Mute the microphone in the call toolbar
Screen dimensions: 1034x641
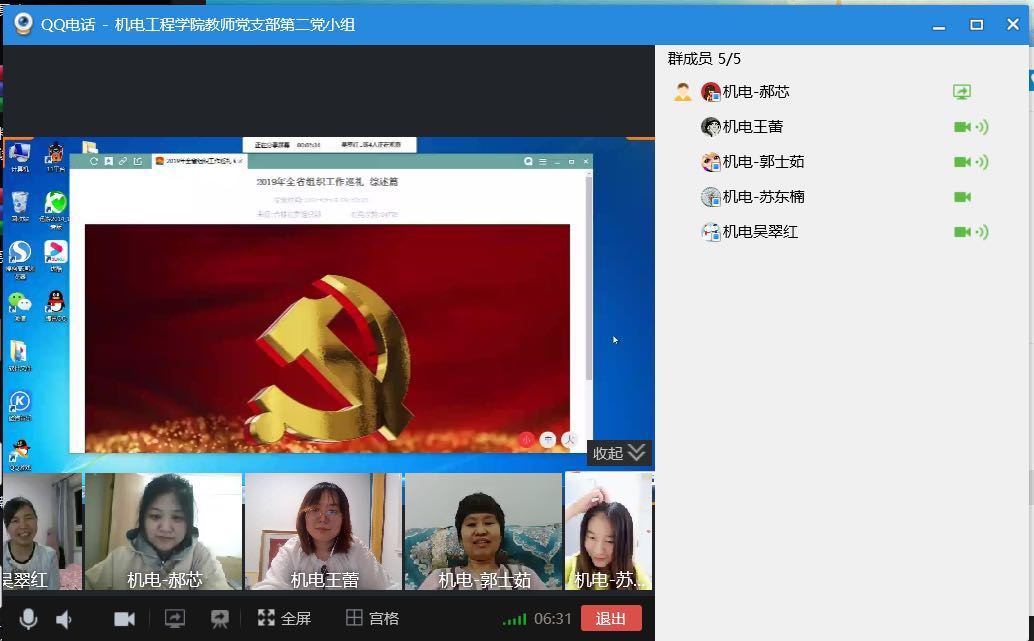[28, 619]
